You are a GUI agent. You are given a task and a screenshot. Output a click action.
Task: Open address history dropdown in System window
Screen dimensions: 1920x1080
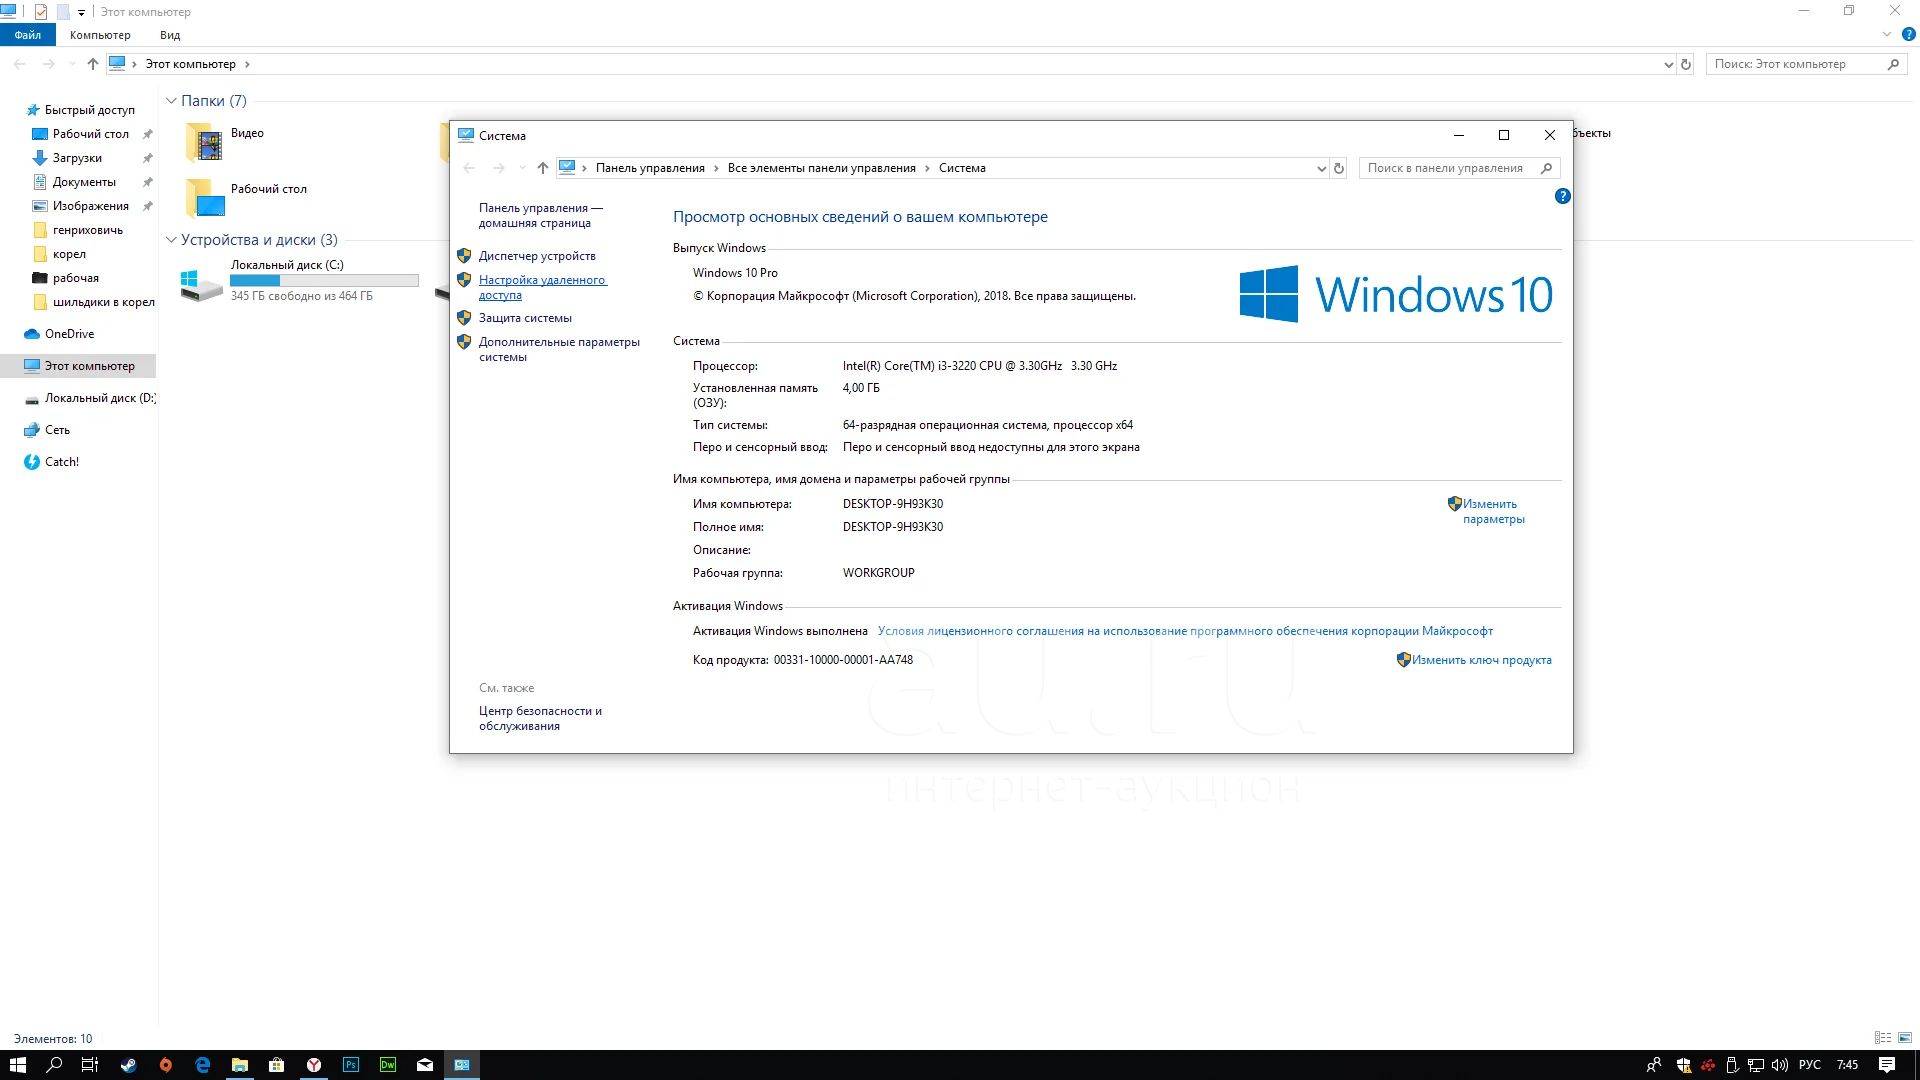pyautogui.click(x=1321, y=168)
